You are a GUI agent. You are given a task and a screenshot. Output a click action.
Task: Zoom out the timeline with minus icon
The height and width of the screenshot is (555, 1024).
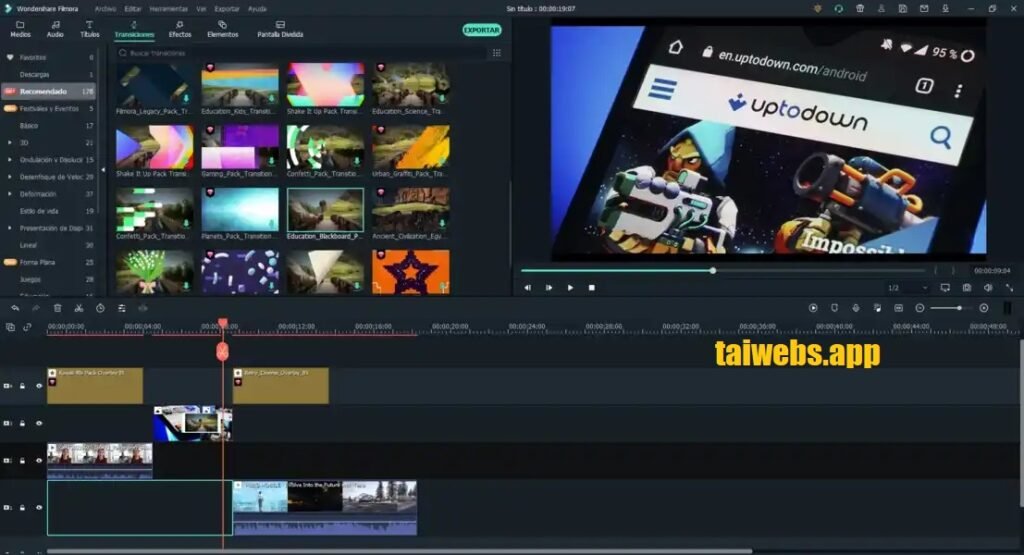pos(920,308)
